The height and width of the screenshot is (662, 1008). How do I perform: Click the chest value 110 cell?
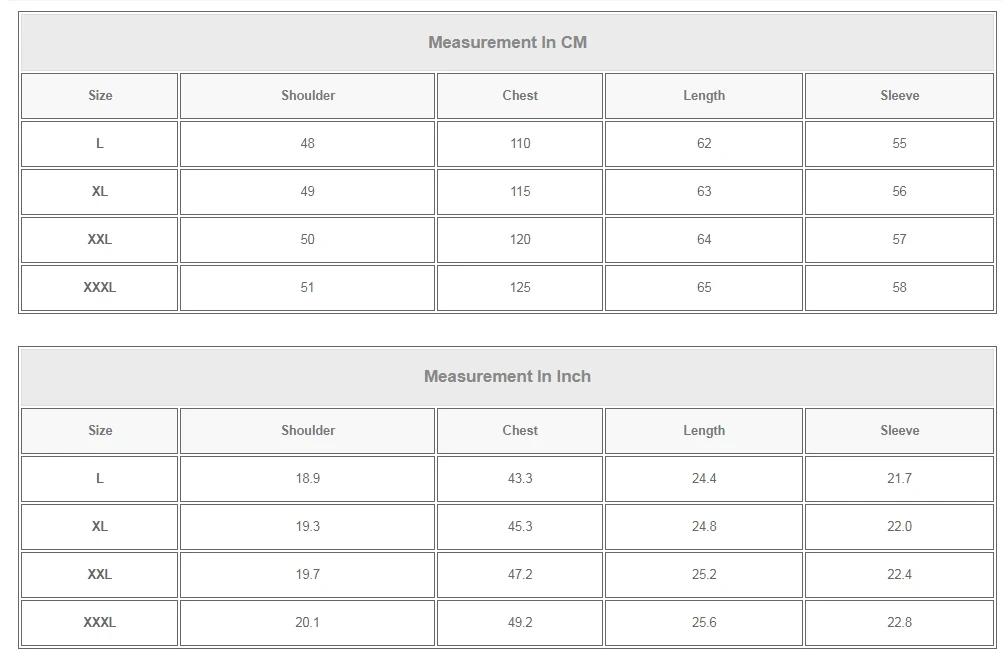pyautogui.click(x=520, y=143)
